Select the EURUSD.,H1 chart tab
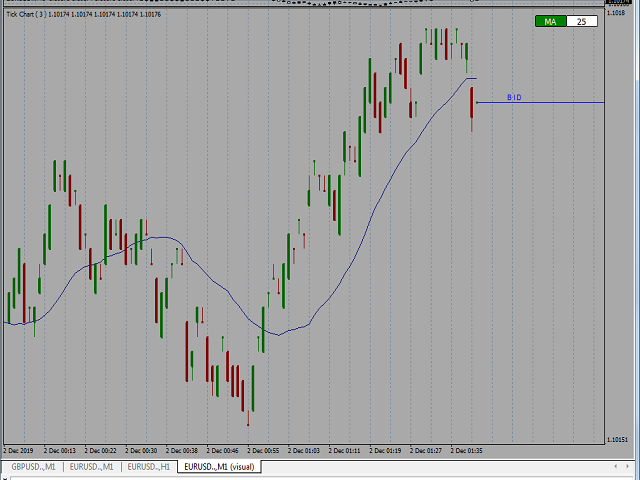640x480 pixels. tap(149, 467)
